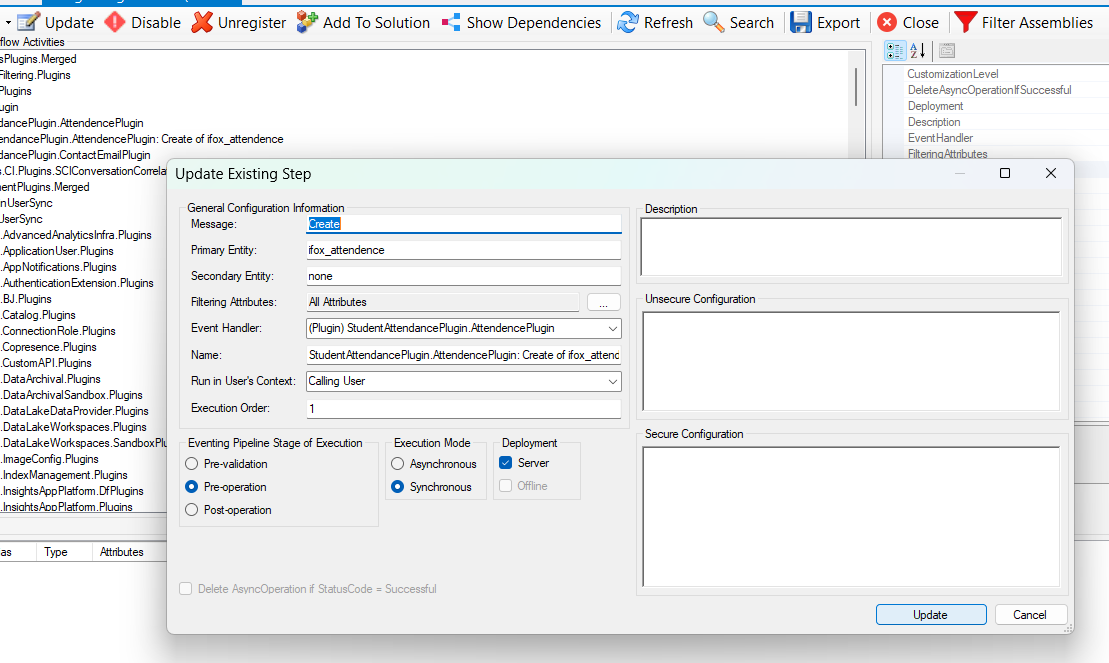Click the Update button in dialog

coord(930,615)
